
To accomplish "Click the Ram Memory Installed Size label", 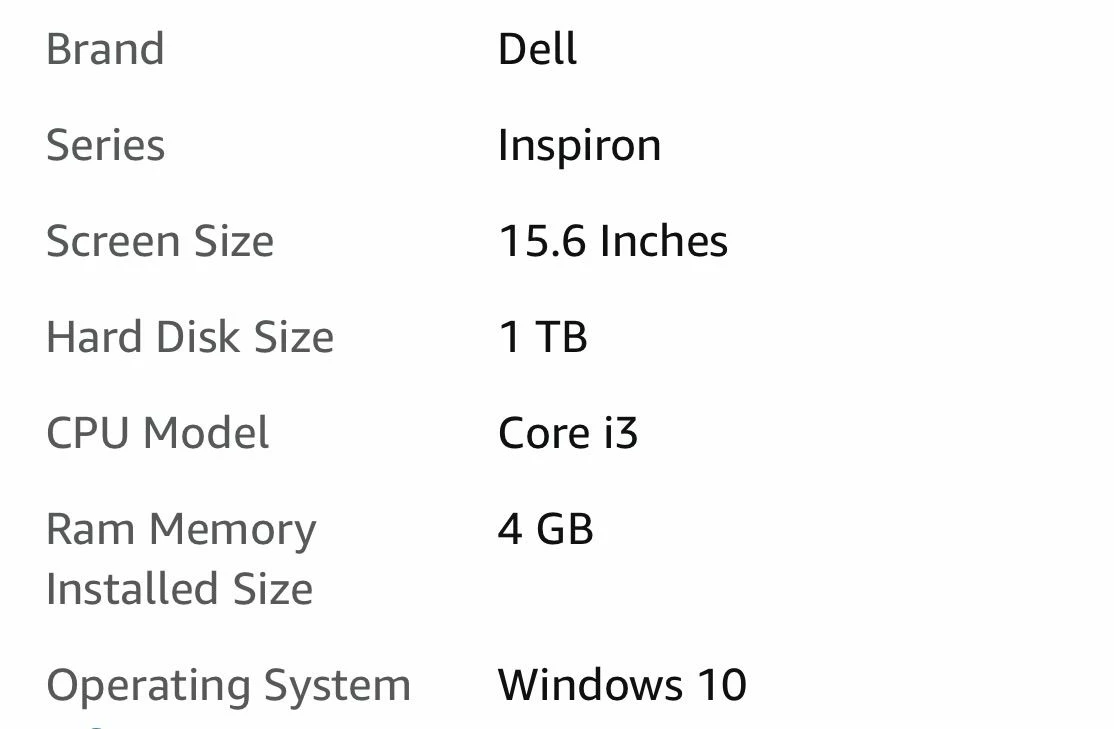I will pos(180,558).
